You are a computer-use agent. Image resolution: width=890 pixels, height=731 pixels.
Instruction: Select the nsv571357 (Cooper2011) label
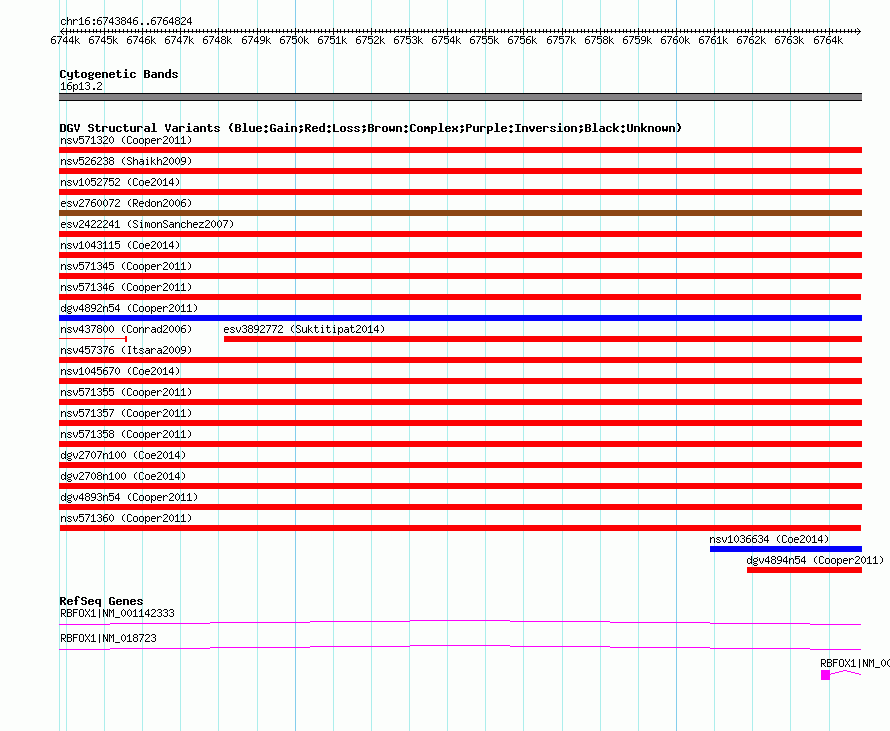(x=126, y=413)
